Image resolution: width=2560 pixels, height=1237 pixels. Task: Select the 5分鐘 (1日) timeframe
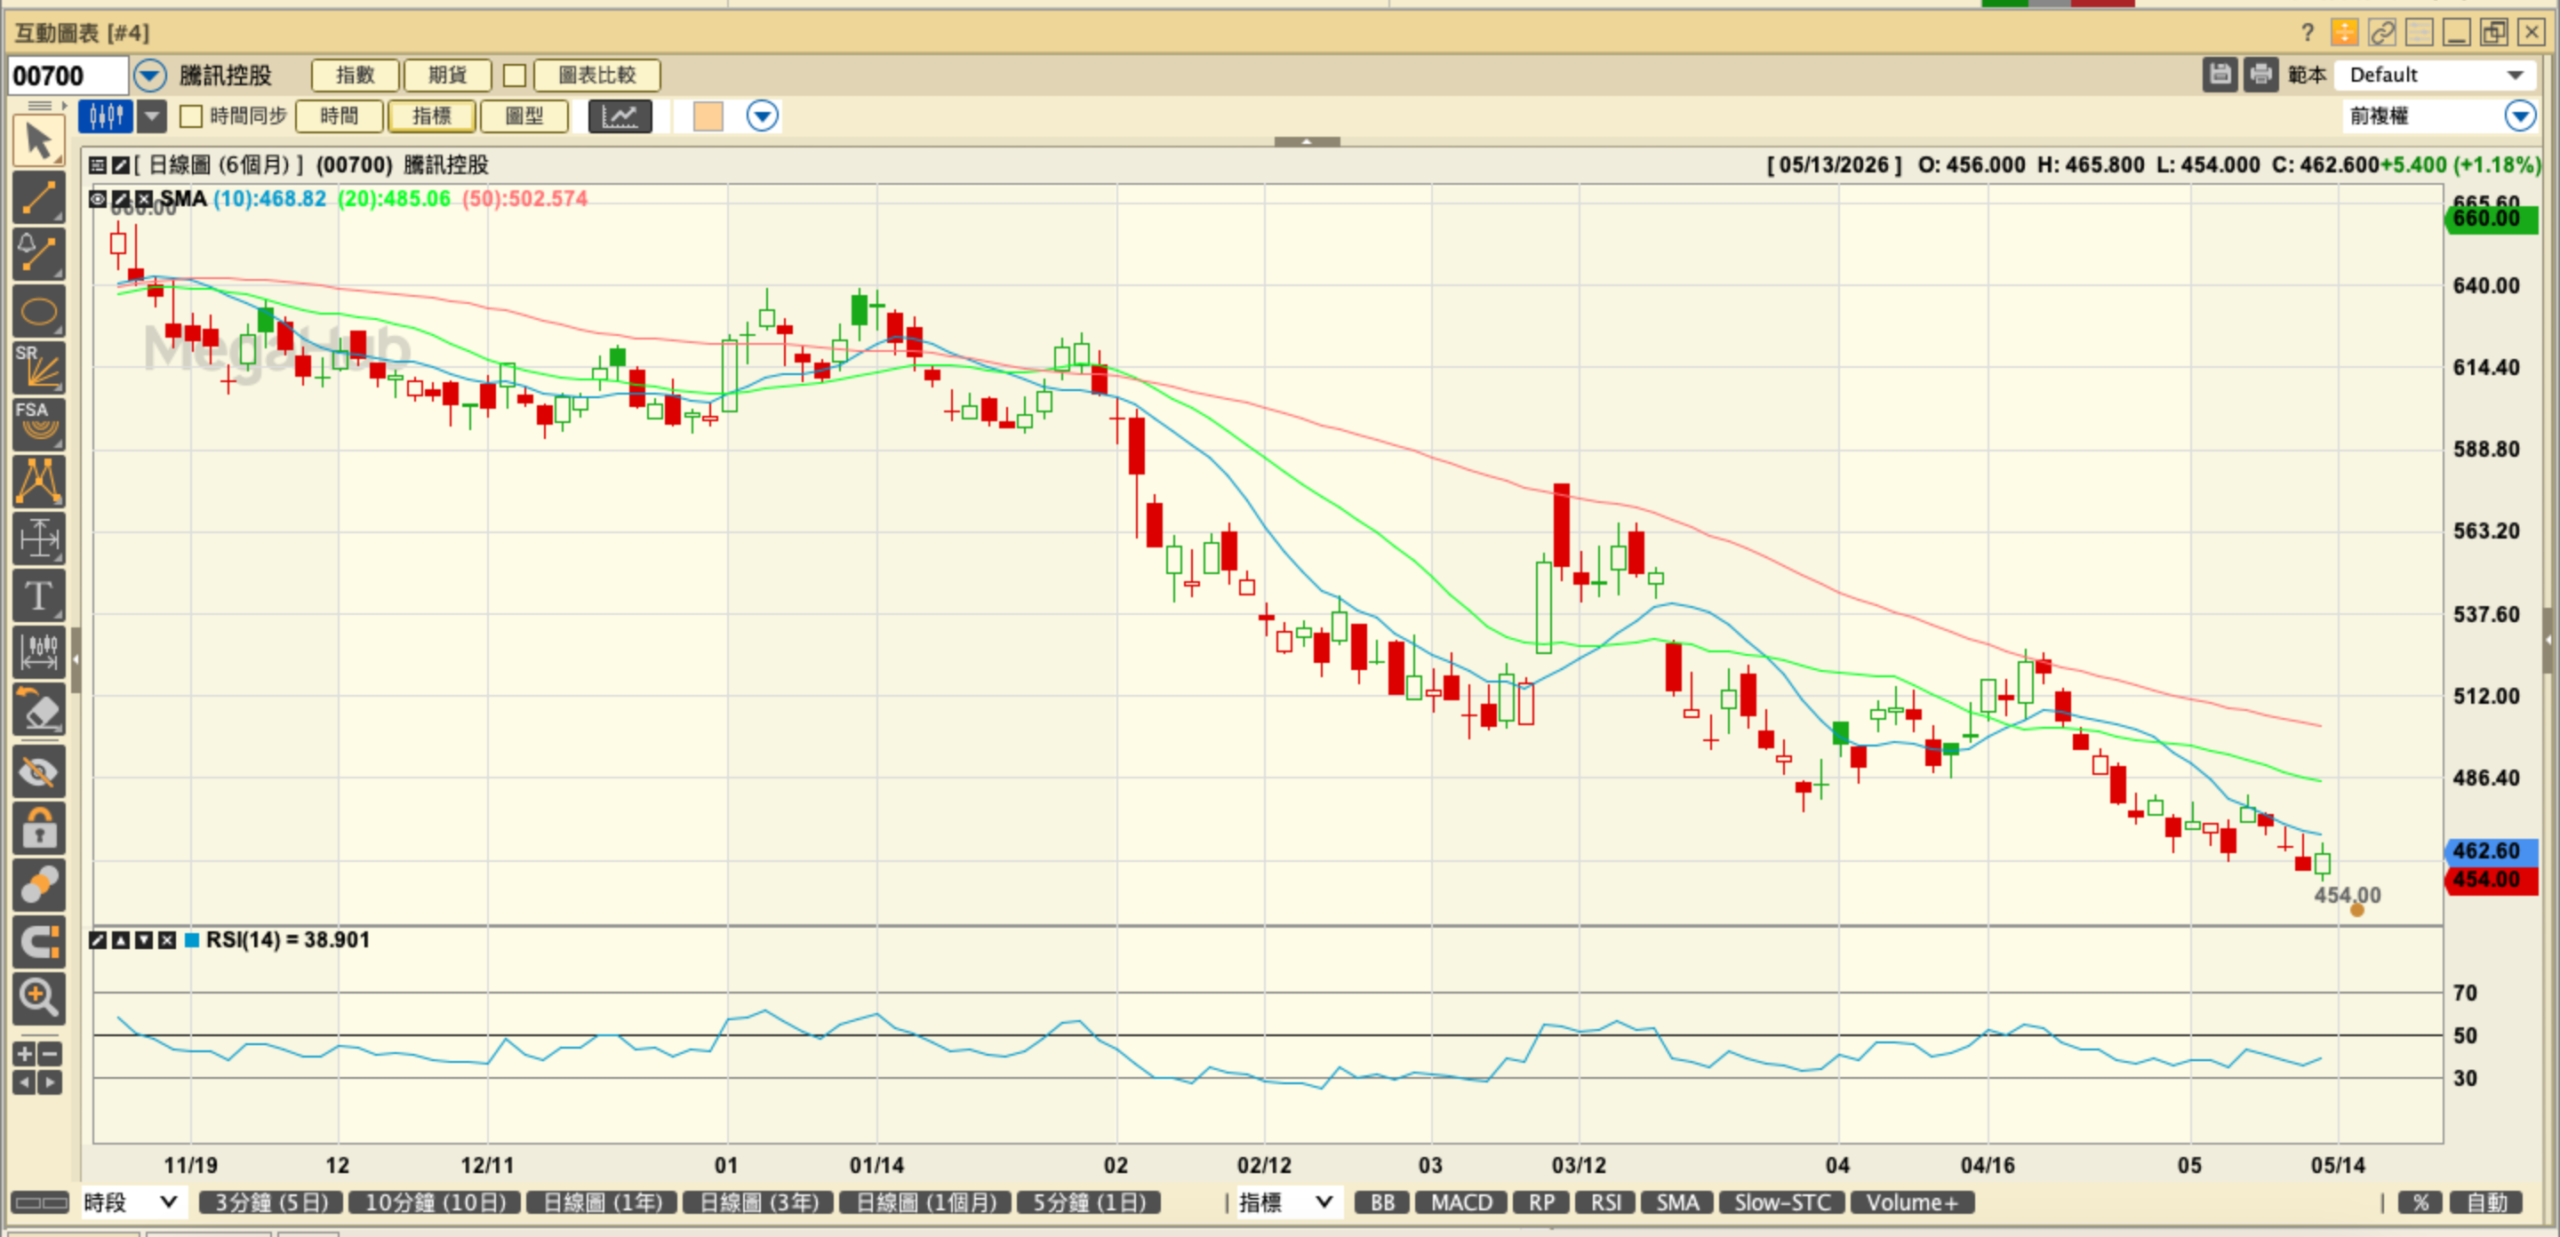click(x=1088, y=1202)
